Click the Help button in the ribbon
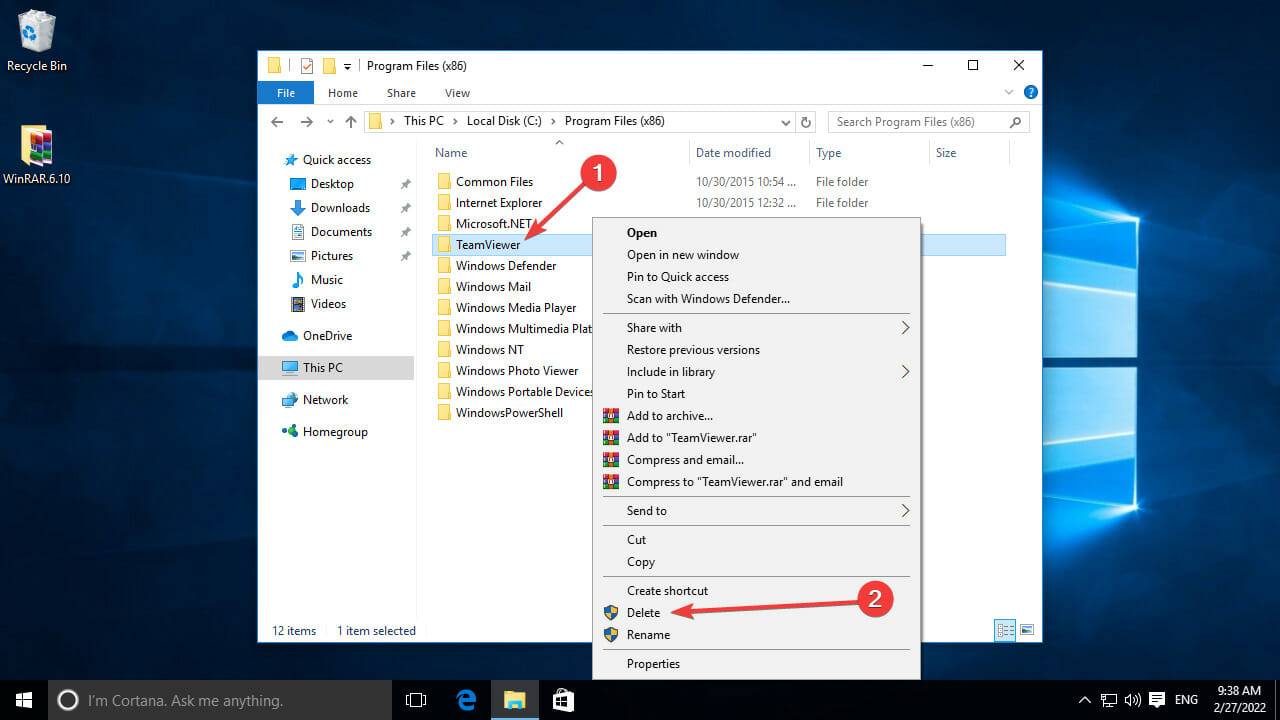1280x720 pixels. pos(1031,92)
